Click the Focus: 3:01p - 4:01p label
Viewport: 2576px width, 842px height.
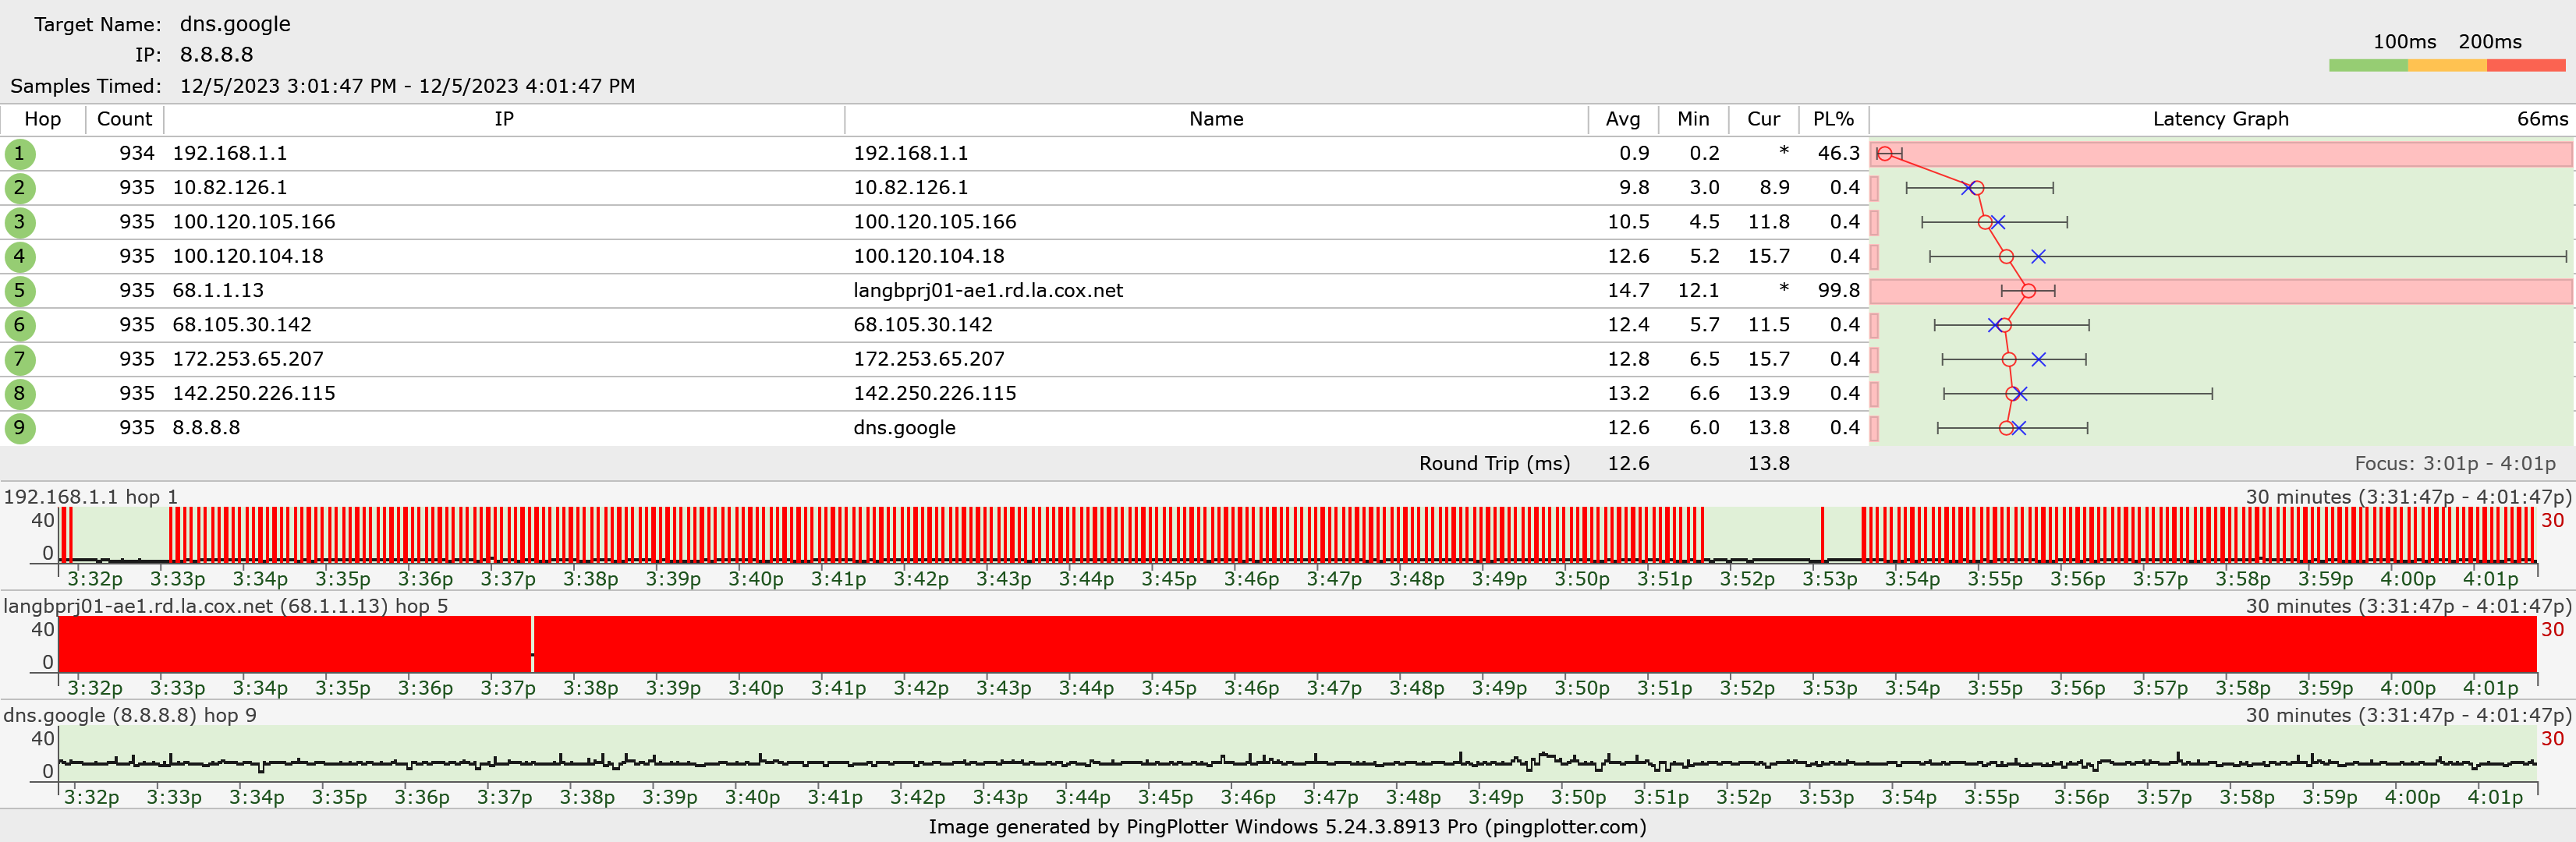[2454, 464]
